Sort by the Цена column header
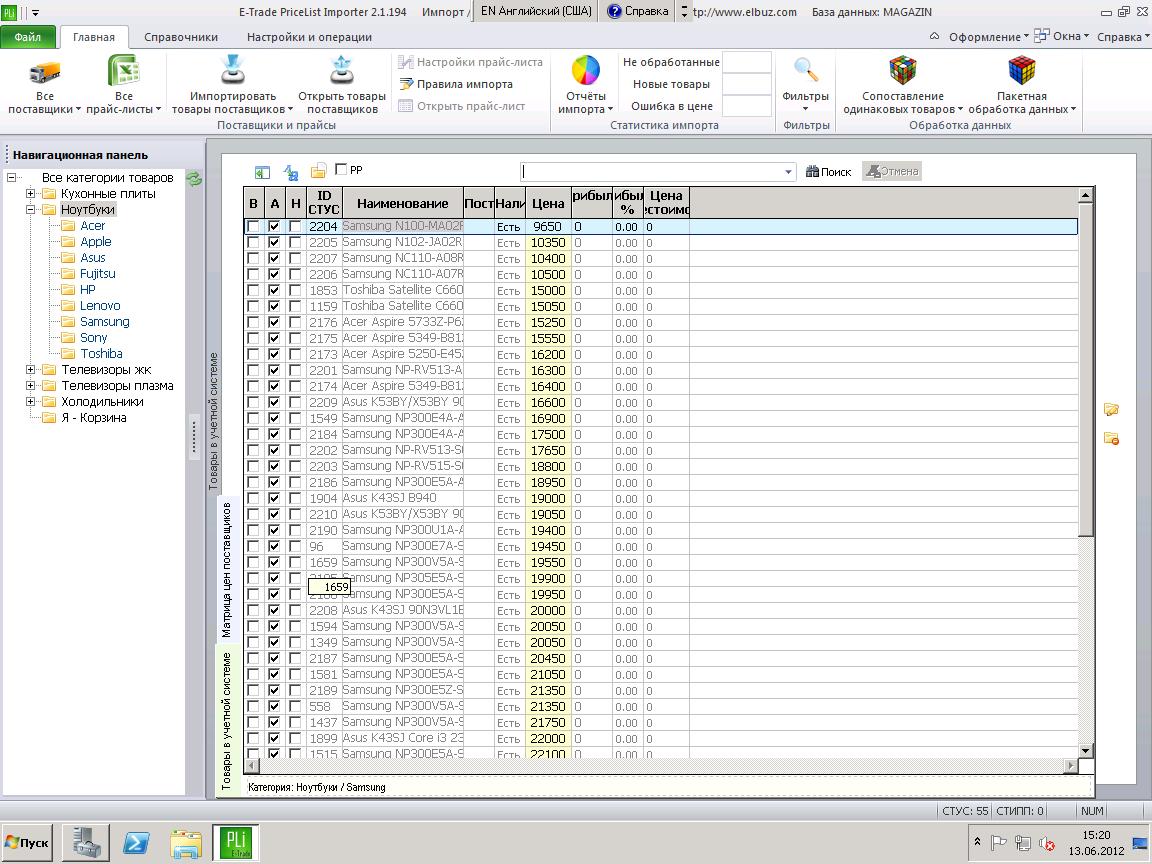 click(x=547, y=204)
